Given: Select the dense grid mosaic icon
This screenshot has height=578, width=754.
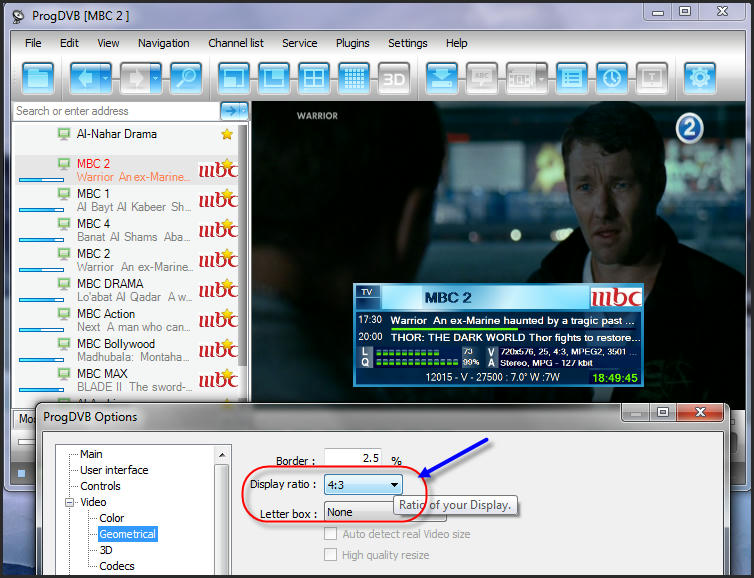Looking at the screenshot, I should click(x=354, y=78).
